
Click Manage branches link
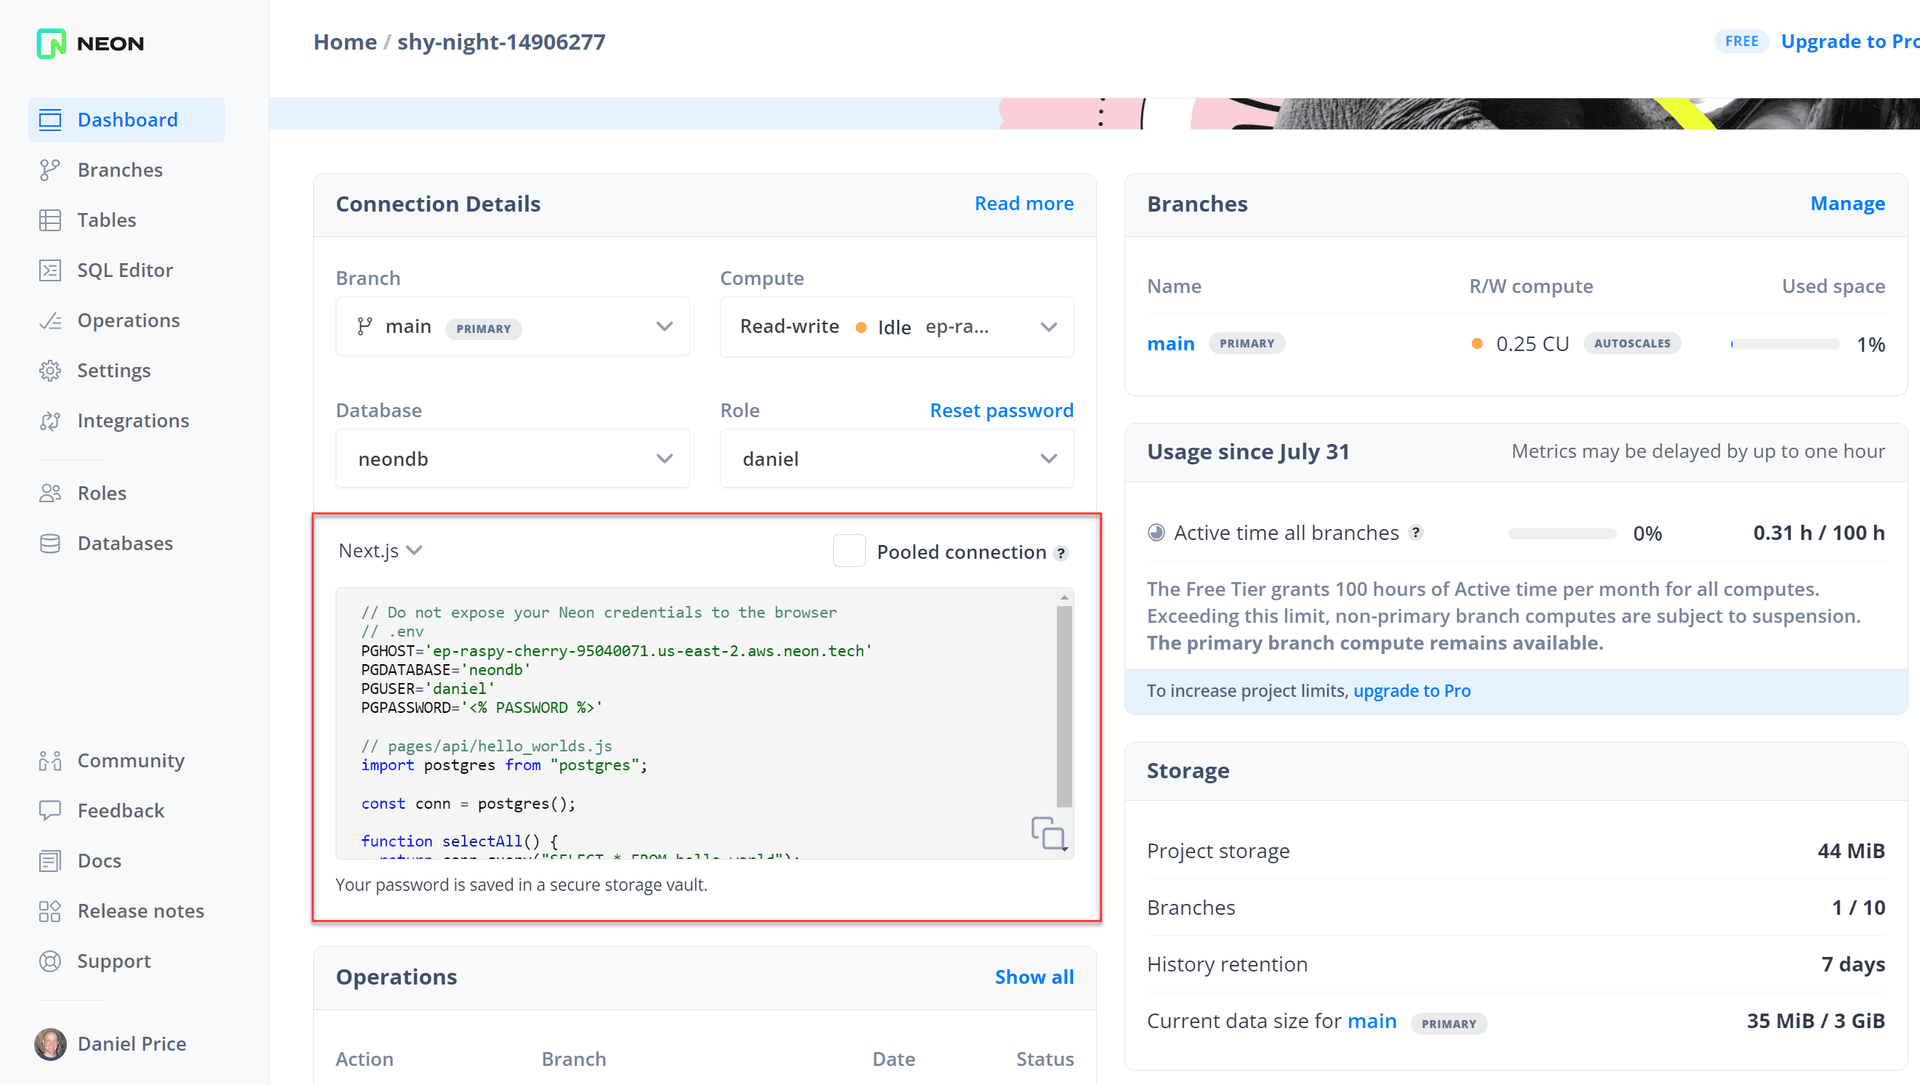1847,204
